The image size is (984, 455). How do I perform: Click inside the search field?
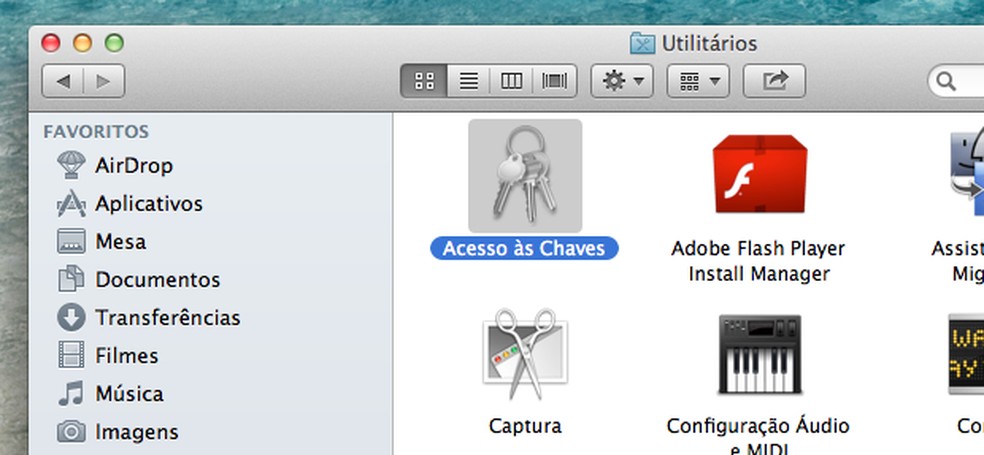956,81
